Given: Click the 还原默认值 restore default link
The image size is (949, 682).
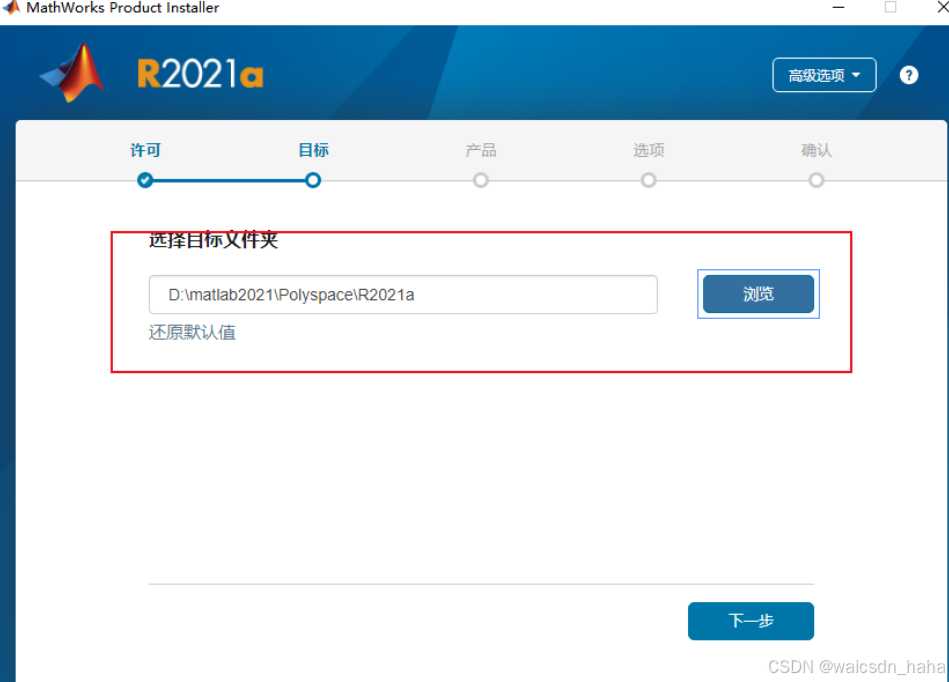Looking at the screenshot, I should (192, 332).
